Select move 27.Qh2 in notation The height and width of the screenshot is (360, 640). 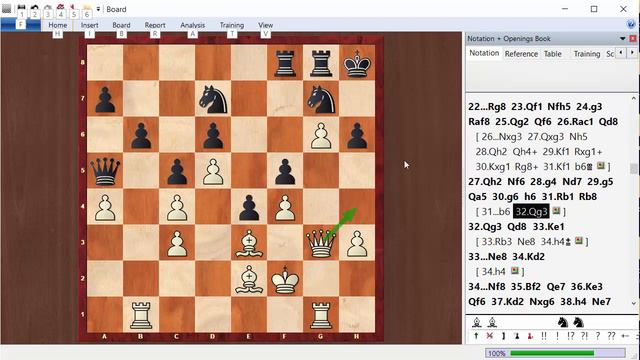485,182
